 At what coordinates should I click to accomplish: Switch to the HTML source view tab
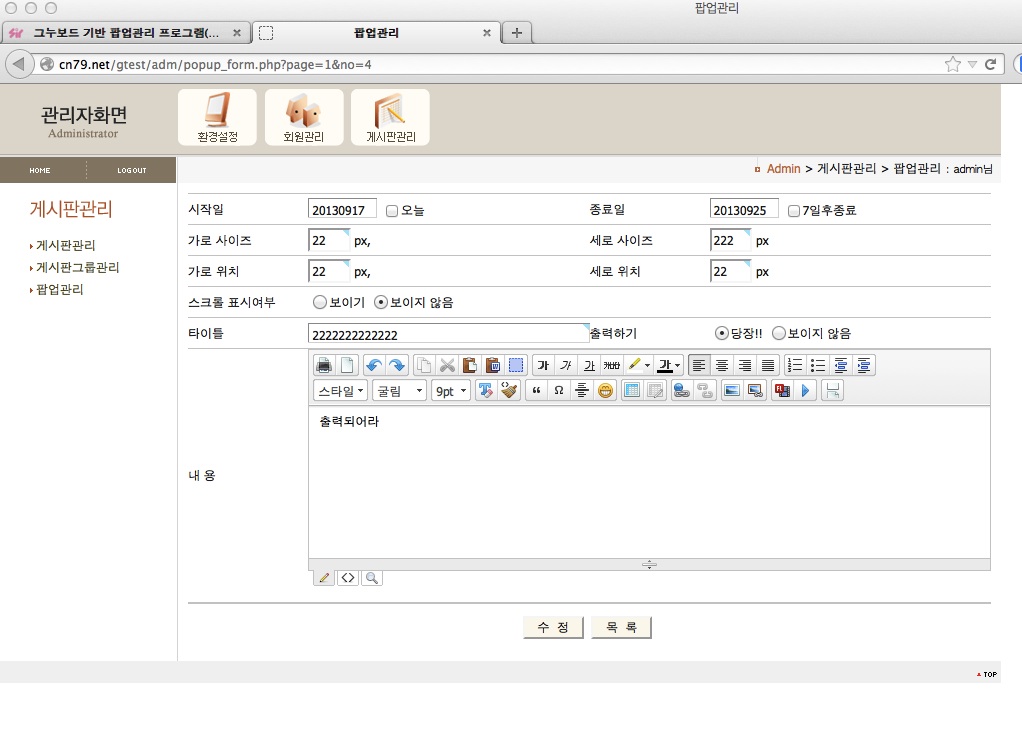348,578
